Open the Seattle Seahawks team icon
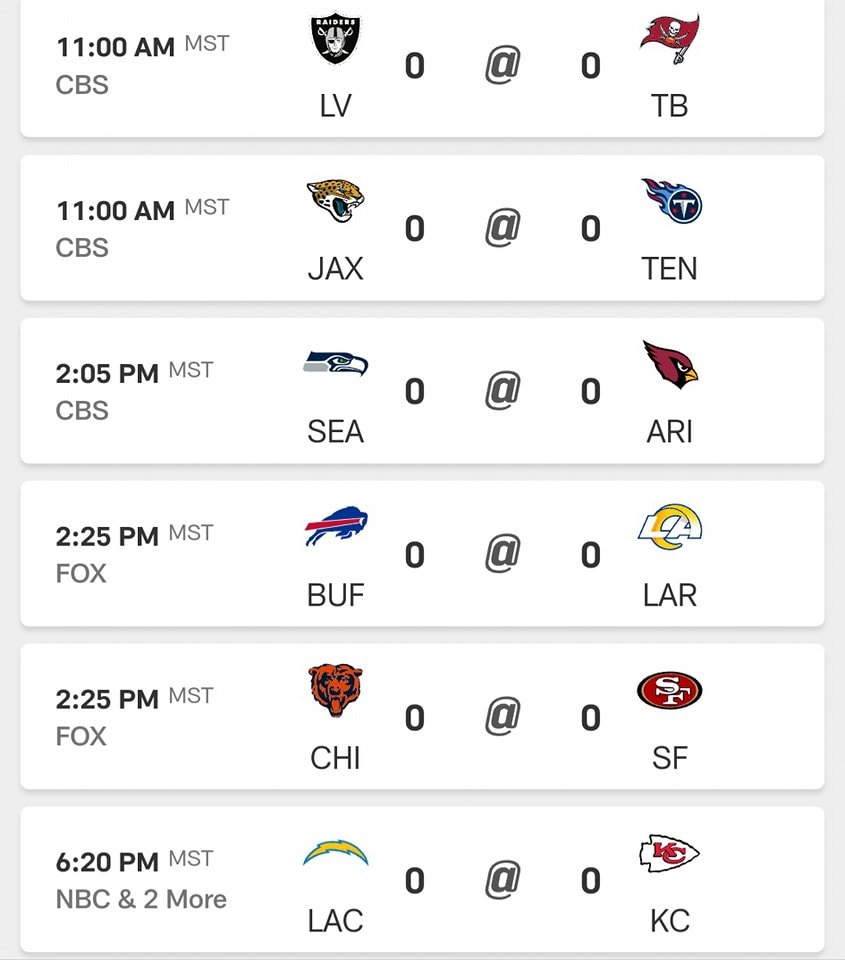Image resolution: width=845 pixels, height=960 pixels. [x=336, y=363]
